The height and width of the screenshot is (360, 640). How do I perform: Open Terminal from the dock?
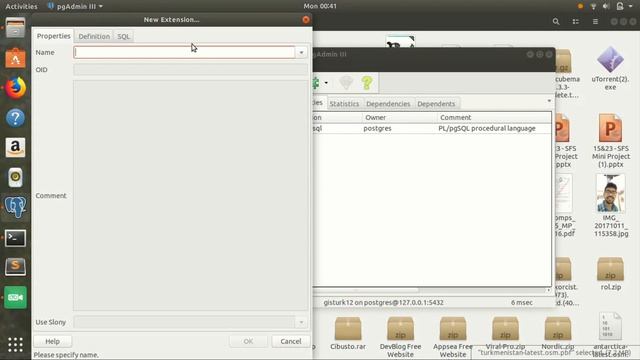[x=15, y=238]
